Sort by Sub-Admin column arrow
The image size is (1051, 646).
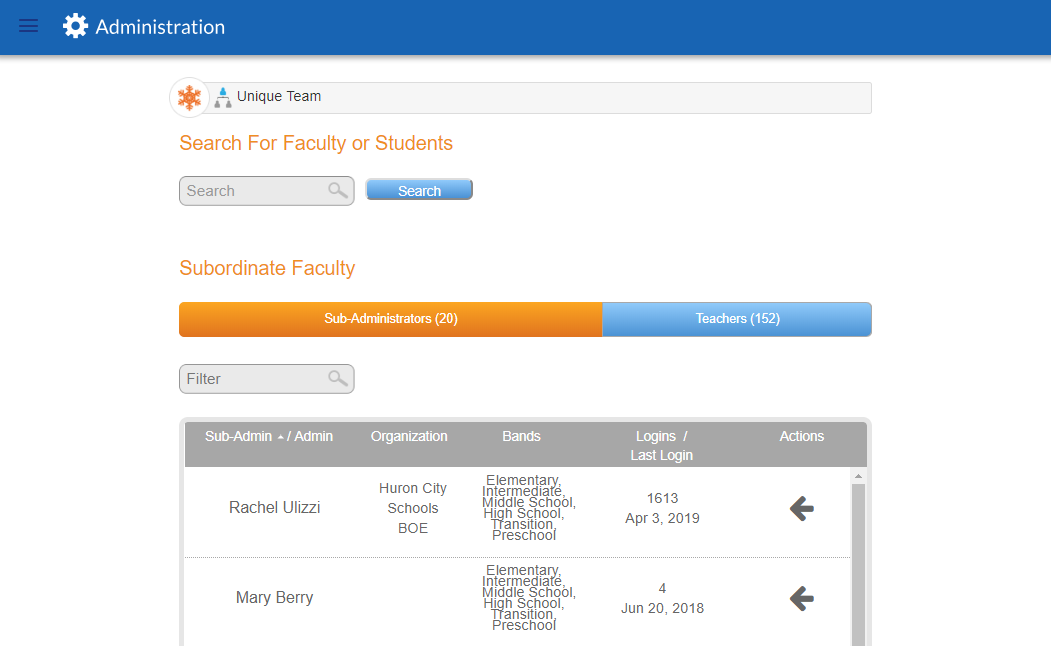(x=280, y=437)
